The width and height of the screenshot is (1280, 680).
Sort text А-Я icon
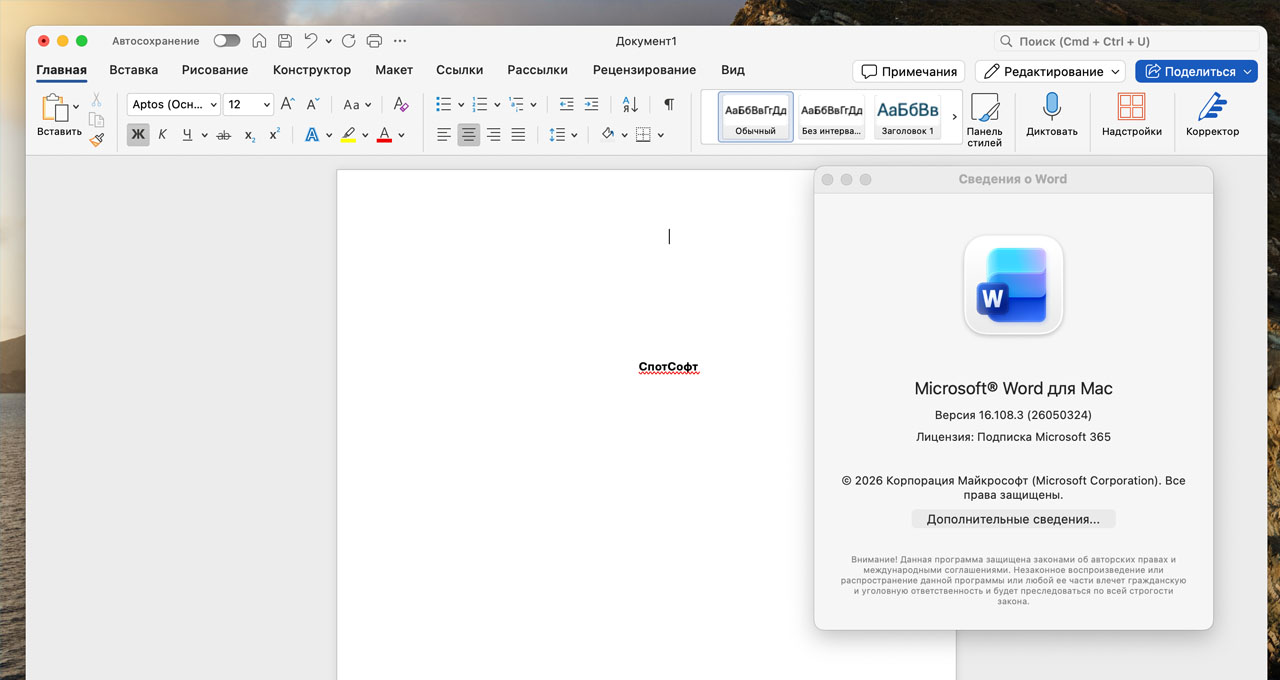pyautogui.click(x=630, y=104)
